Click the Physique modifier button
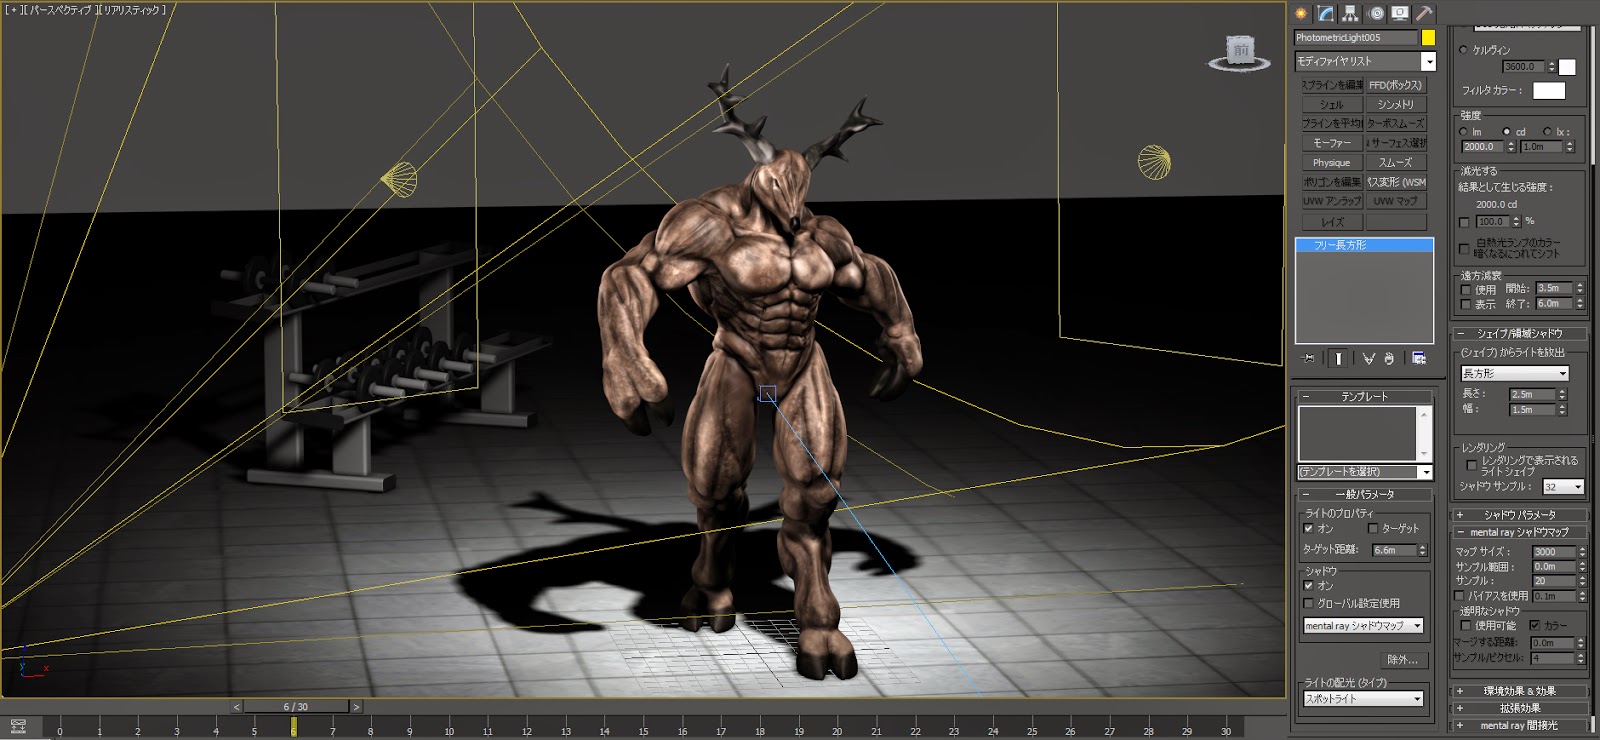This screenshot has width=1600, height=740. coord(1331,162)
